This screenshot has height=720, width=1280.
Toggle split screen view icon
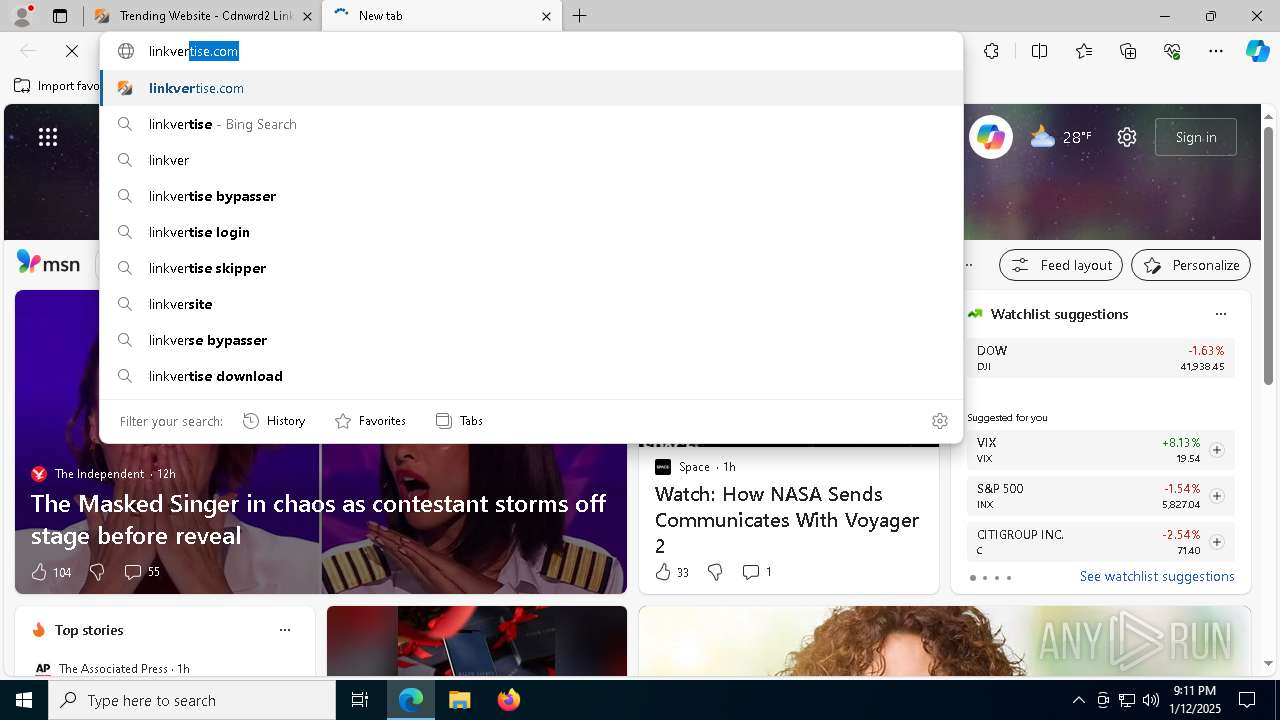pos(1039,51)
